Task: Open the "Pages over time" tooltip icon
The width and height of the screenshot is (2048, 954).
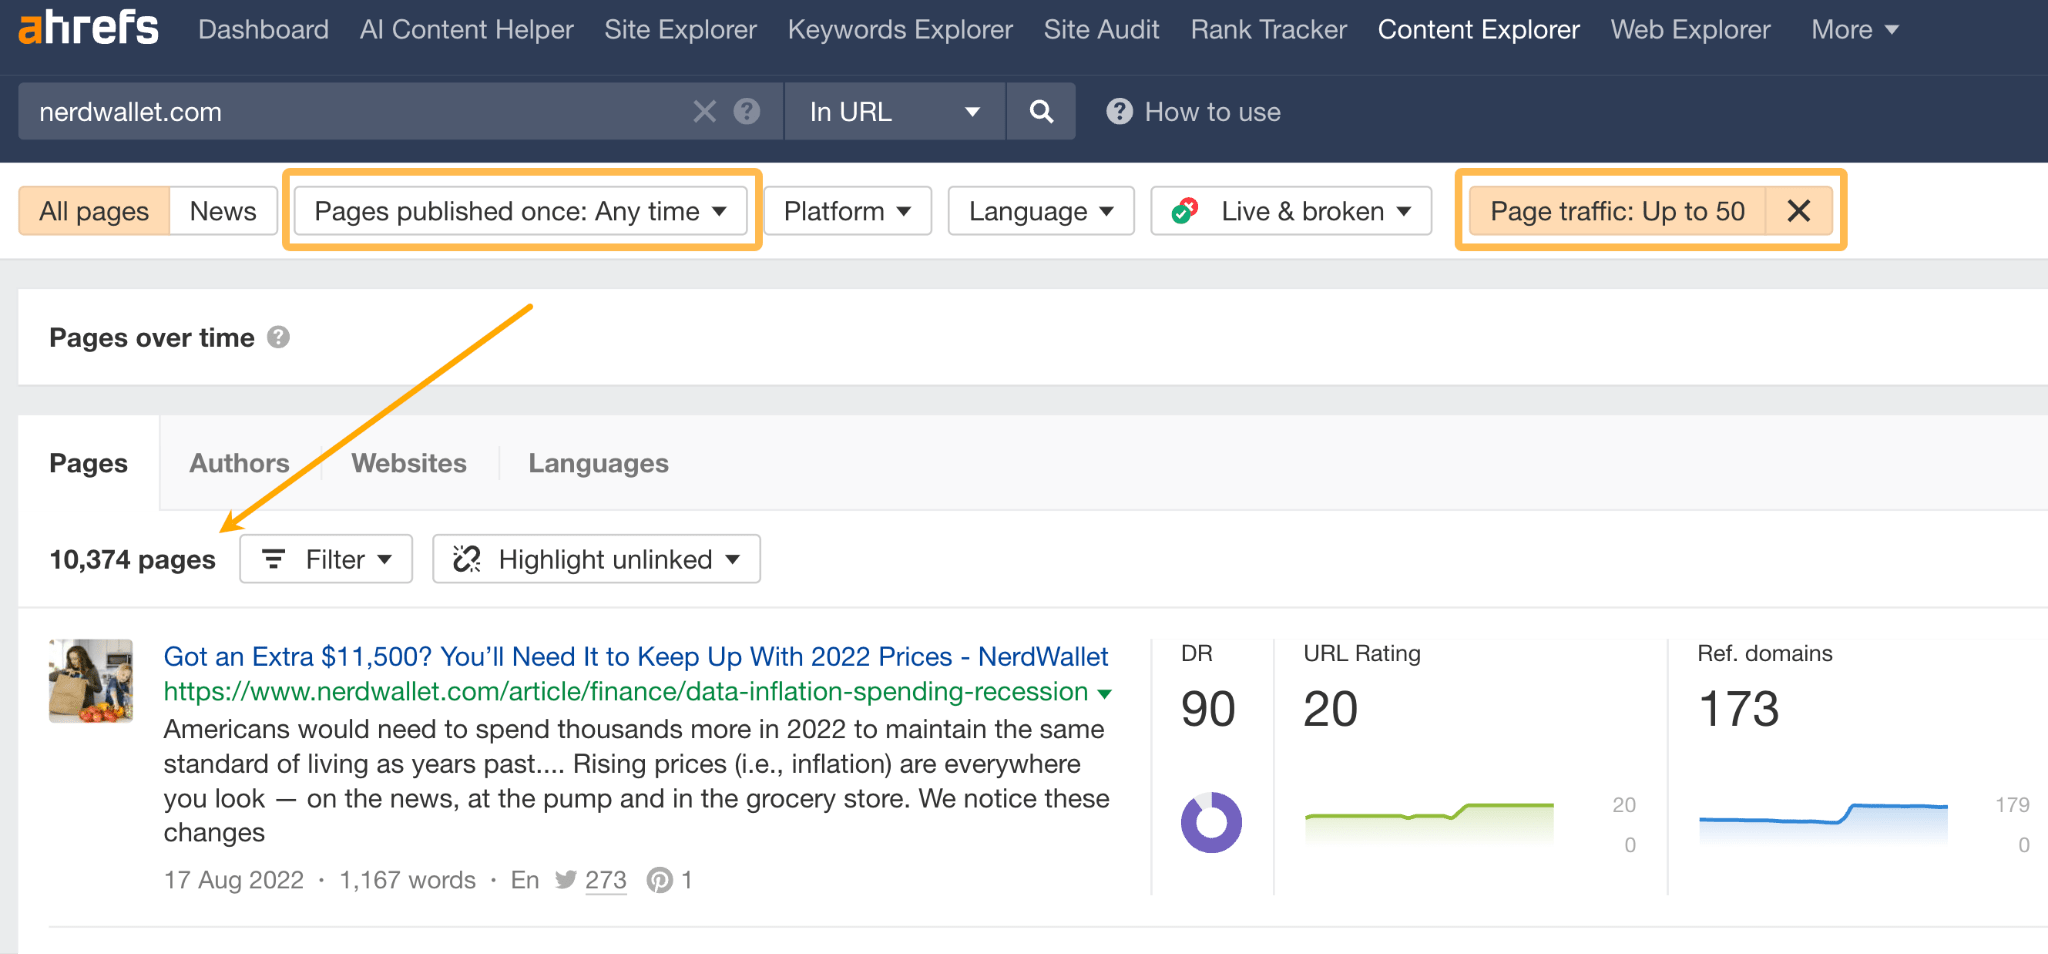Action: tap(277, 337)
